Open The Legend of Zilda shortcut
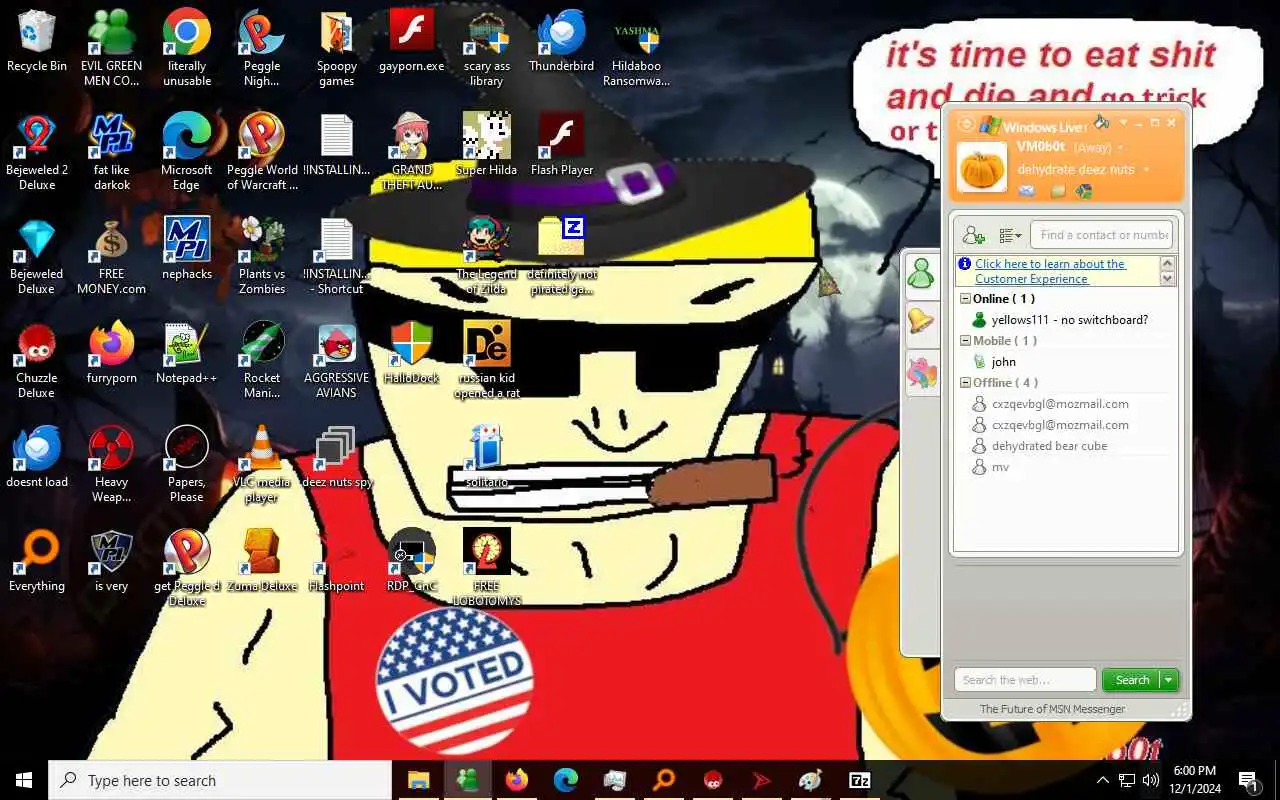Screen dimensions: 1280x800 [487, 256]
